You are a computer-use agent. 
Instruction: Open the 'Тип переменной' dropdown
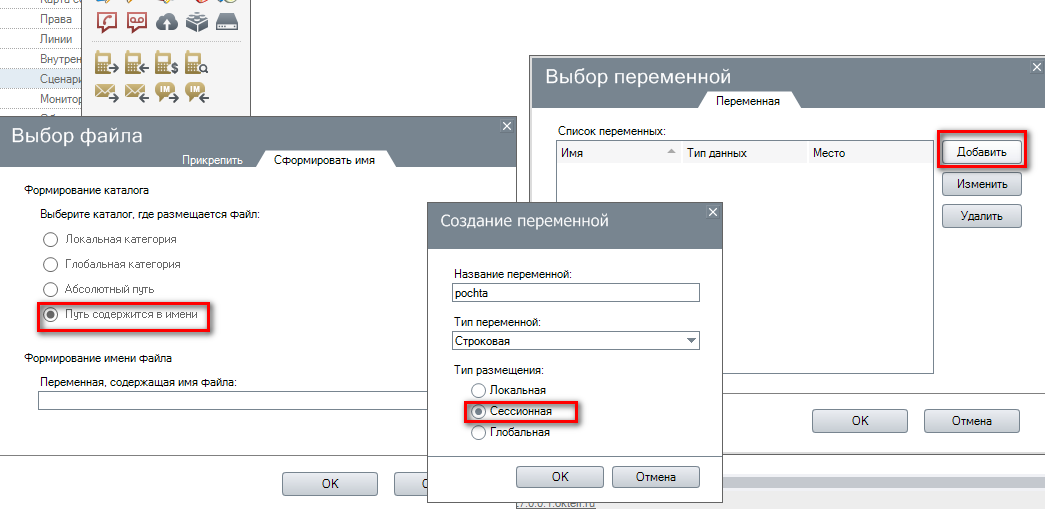coord(690,341)
